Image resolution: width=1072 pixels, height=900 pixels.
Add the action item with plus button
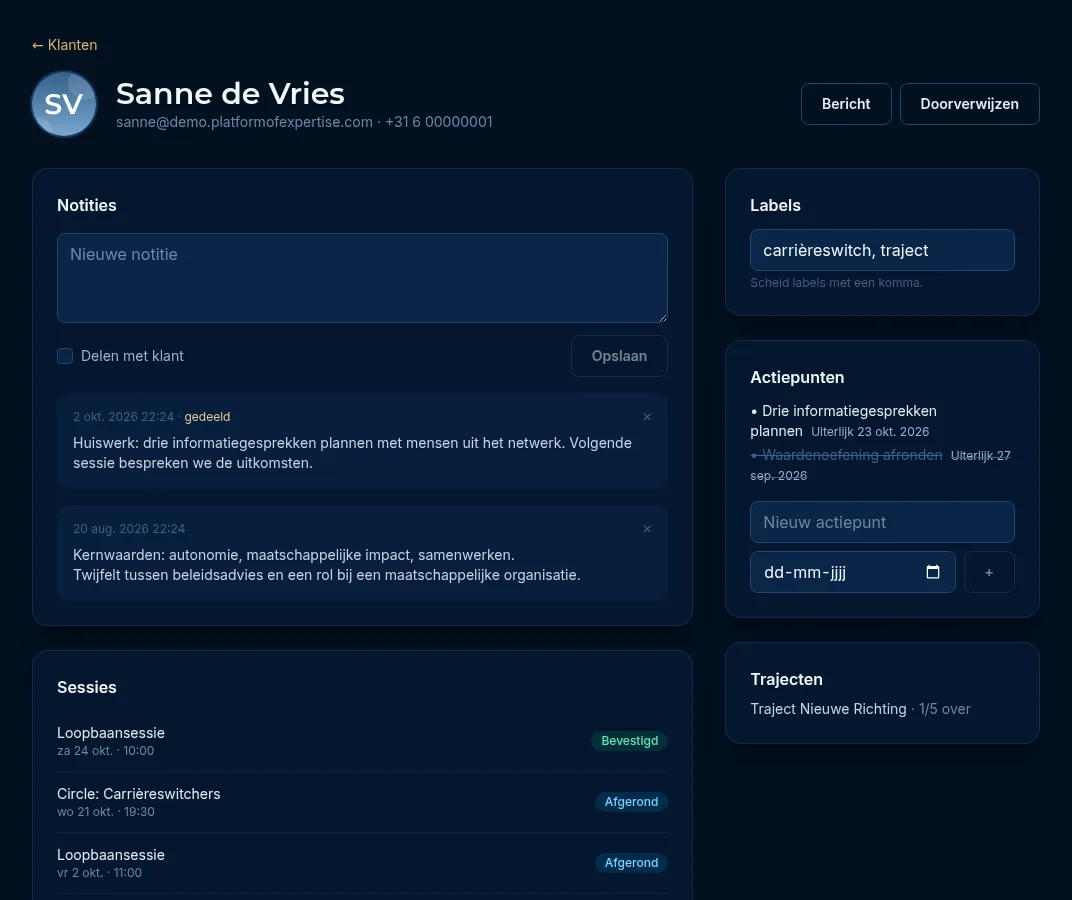[x=989, y=572]
